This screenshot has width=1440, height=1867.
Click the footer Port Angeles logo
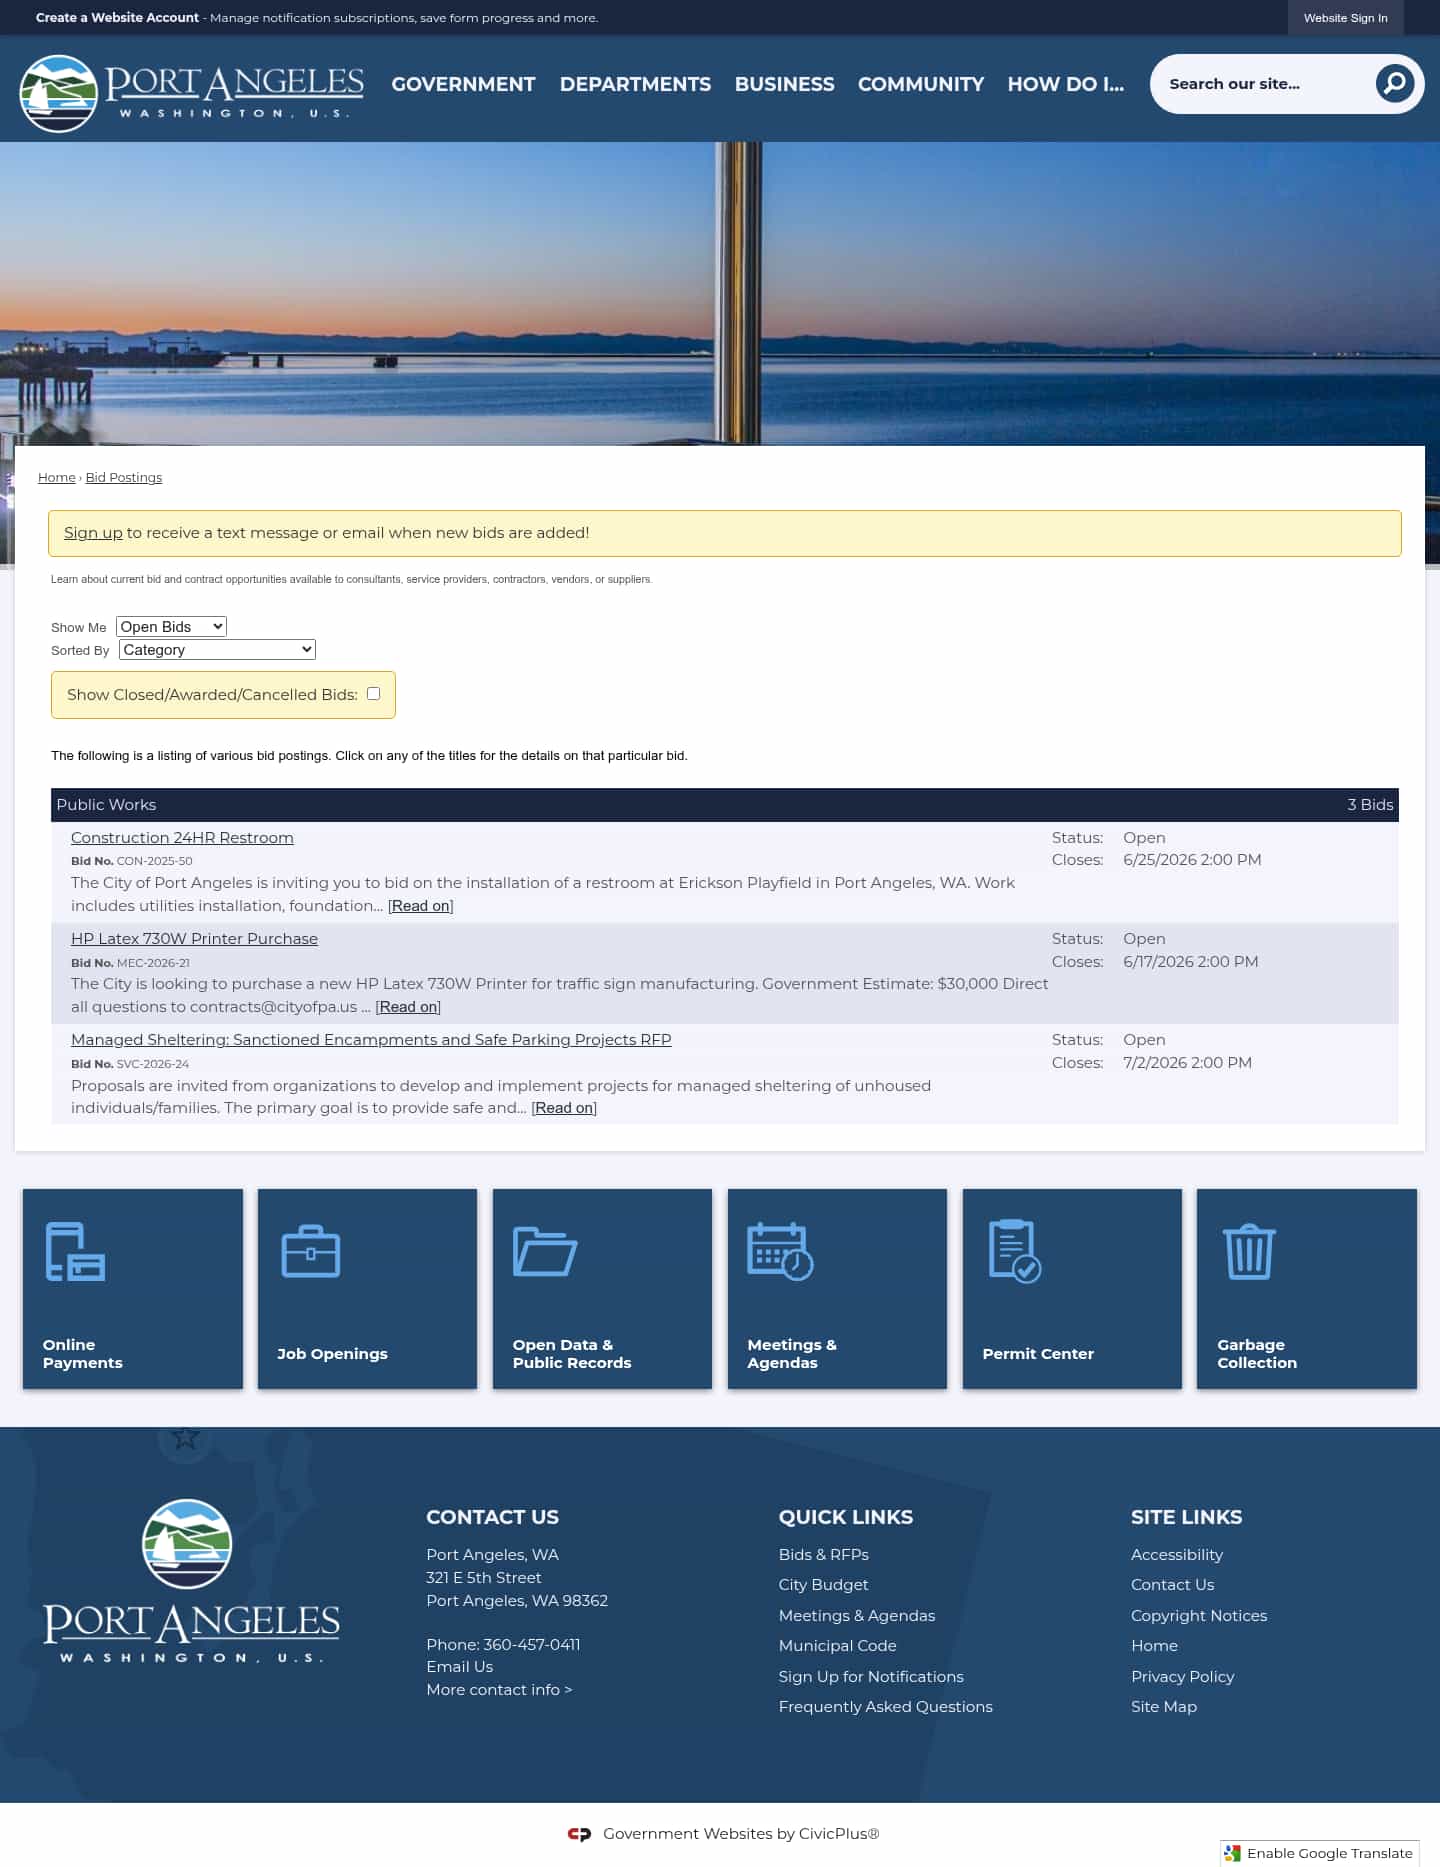[191, 1581]
